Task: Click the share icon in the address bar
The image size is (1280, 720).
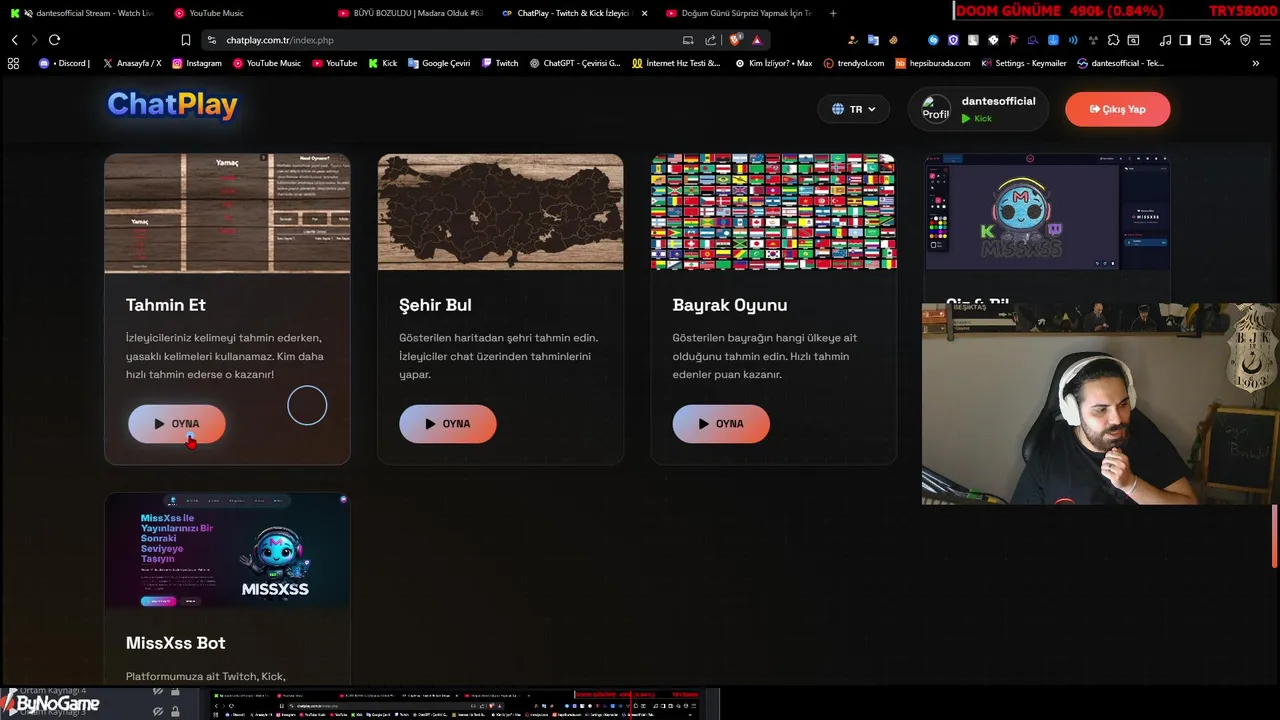Action: [710, 40]
